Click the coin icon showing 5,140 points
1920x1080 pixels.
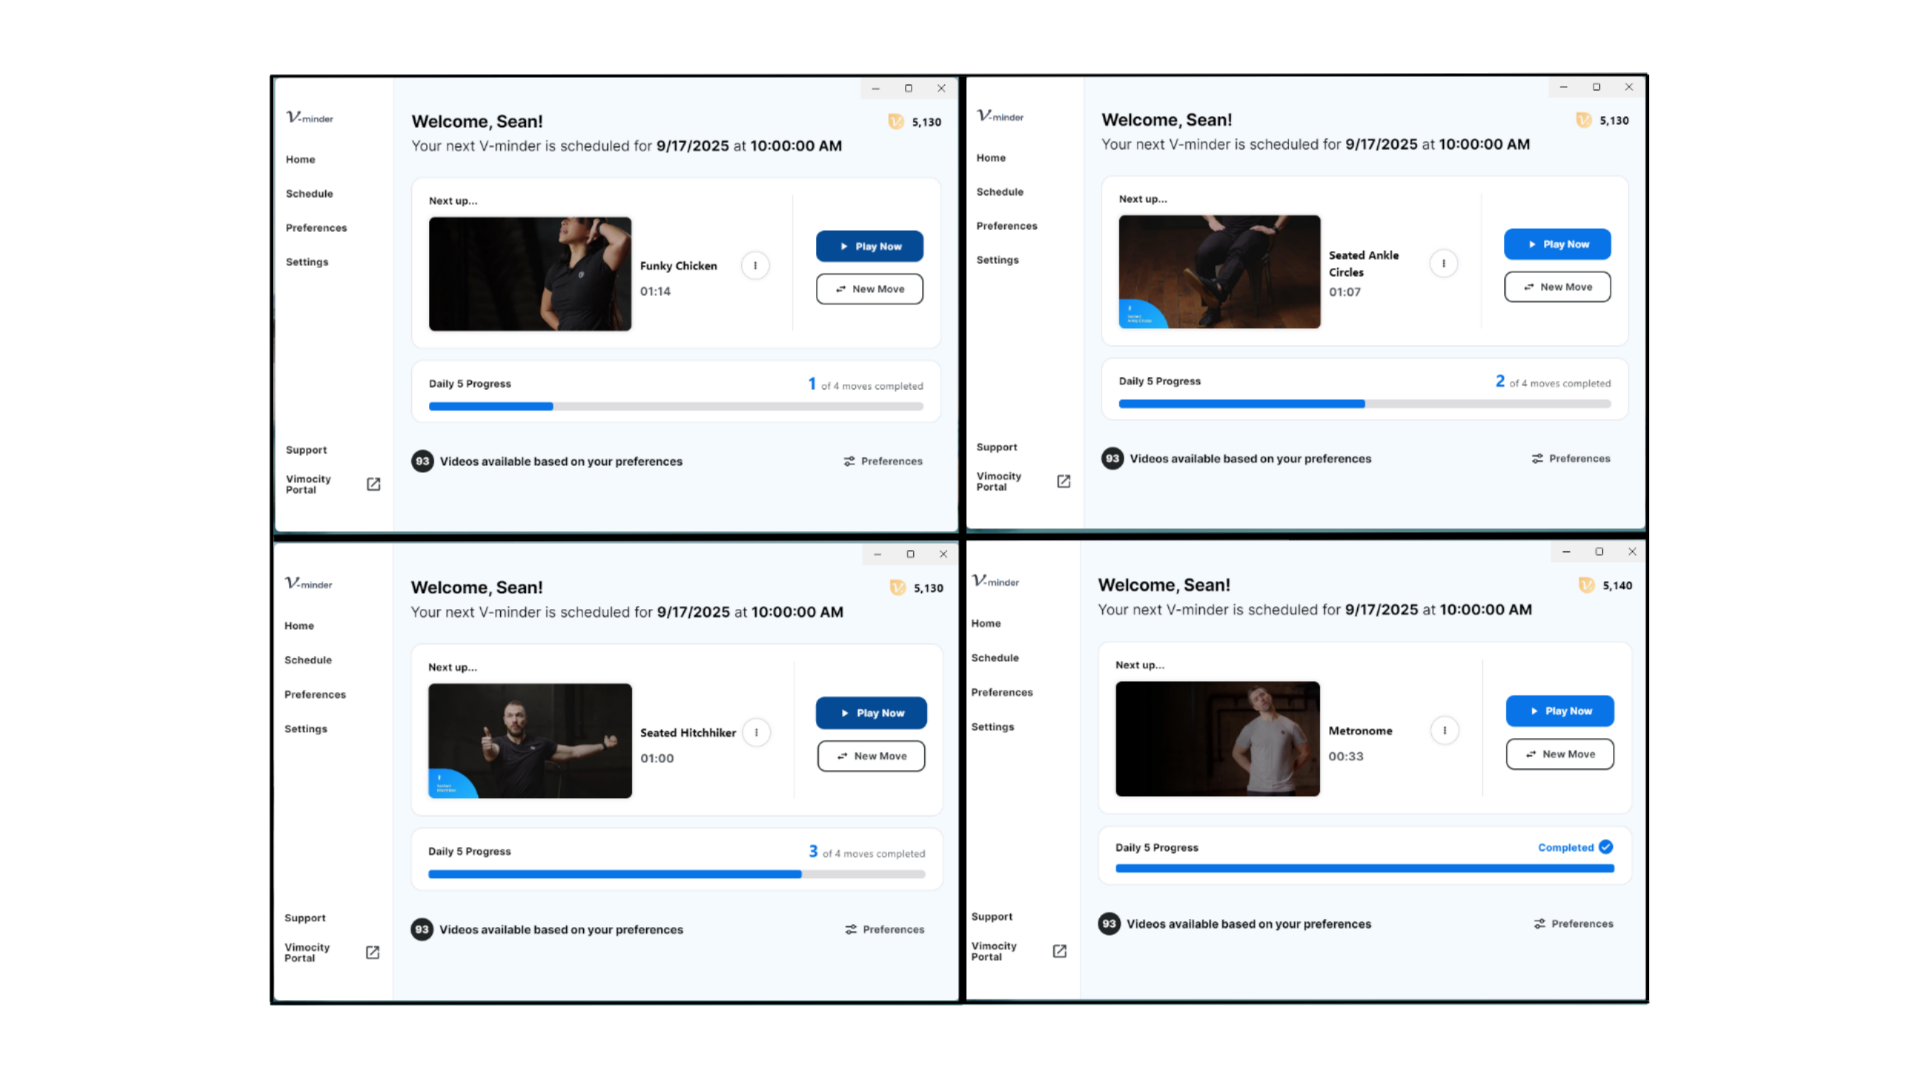pos(1586,585)
